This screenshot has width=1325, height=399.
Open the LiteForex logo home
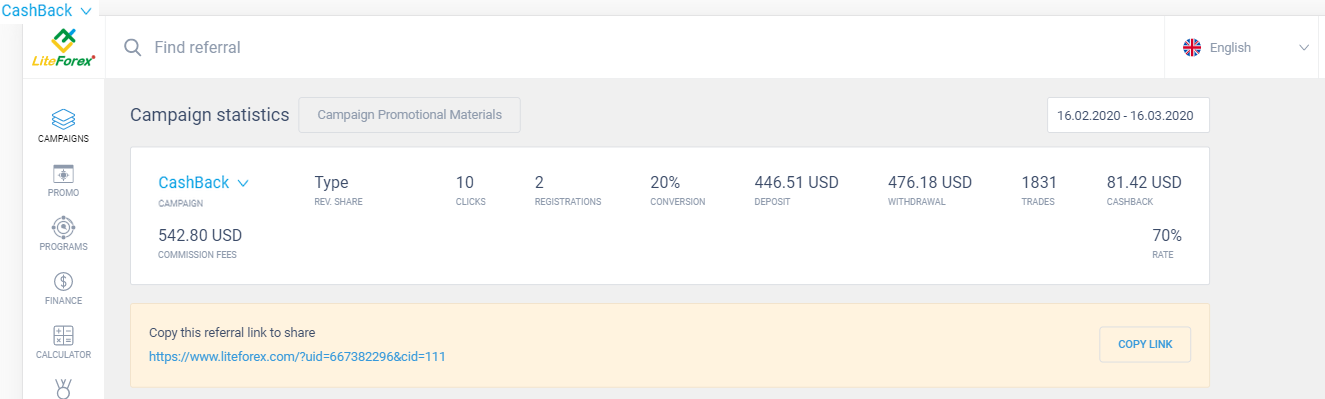coord(64,47)
